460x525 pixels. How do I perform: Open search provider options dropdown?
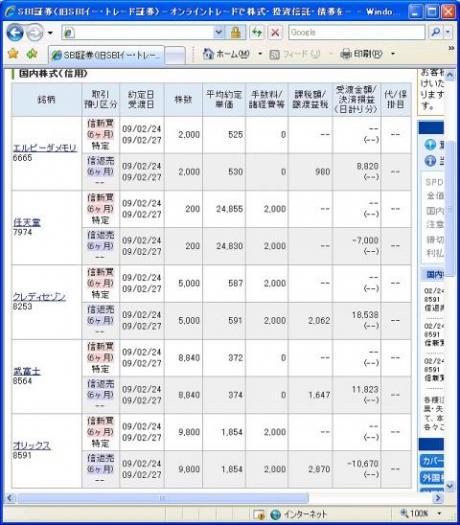point(448,32)
